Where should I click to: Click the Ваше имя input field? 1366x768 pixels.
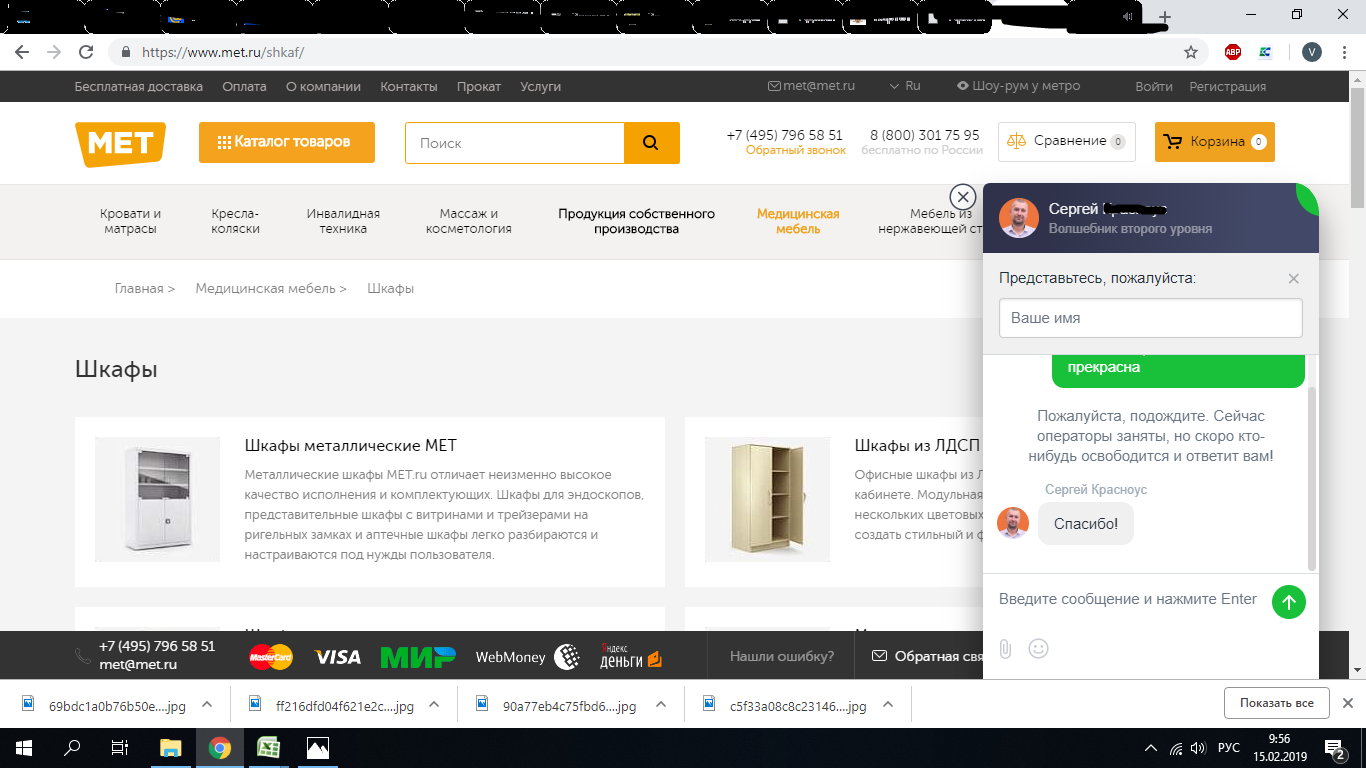(1150, 318)
